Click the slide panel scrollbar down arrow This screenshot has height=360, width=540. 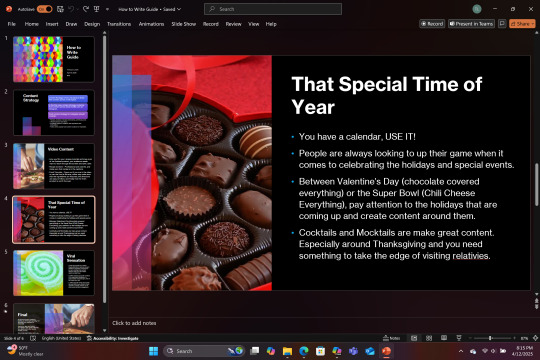coord(104,330)
